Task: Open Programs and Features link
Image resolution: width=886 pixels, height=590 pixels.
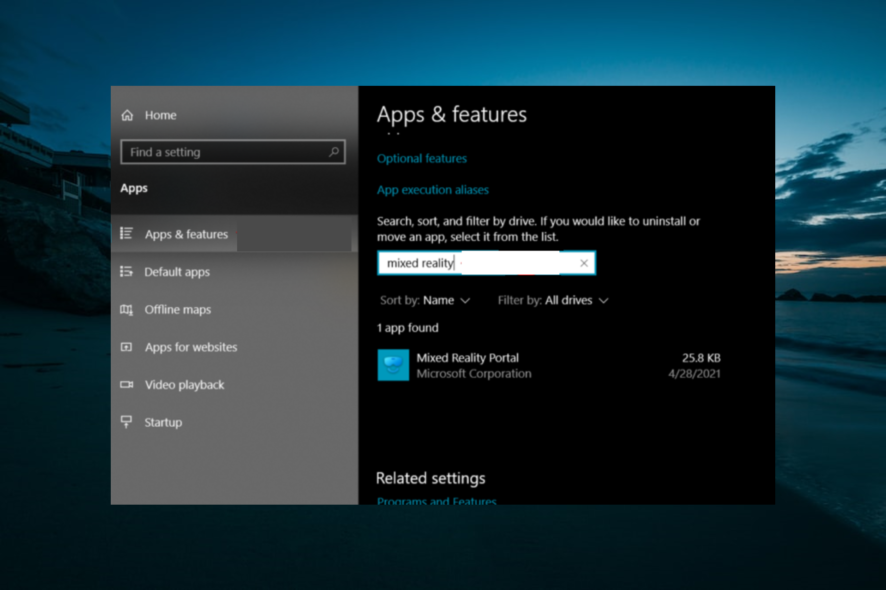Action: [436, 501]
